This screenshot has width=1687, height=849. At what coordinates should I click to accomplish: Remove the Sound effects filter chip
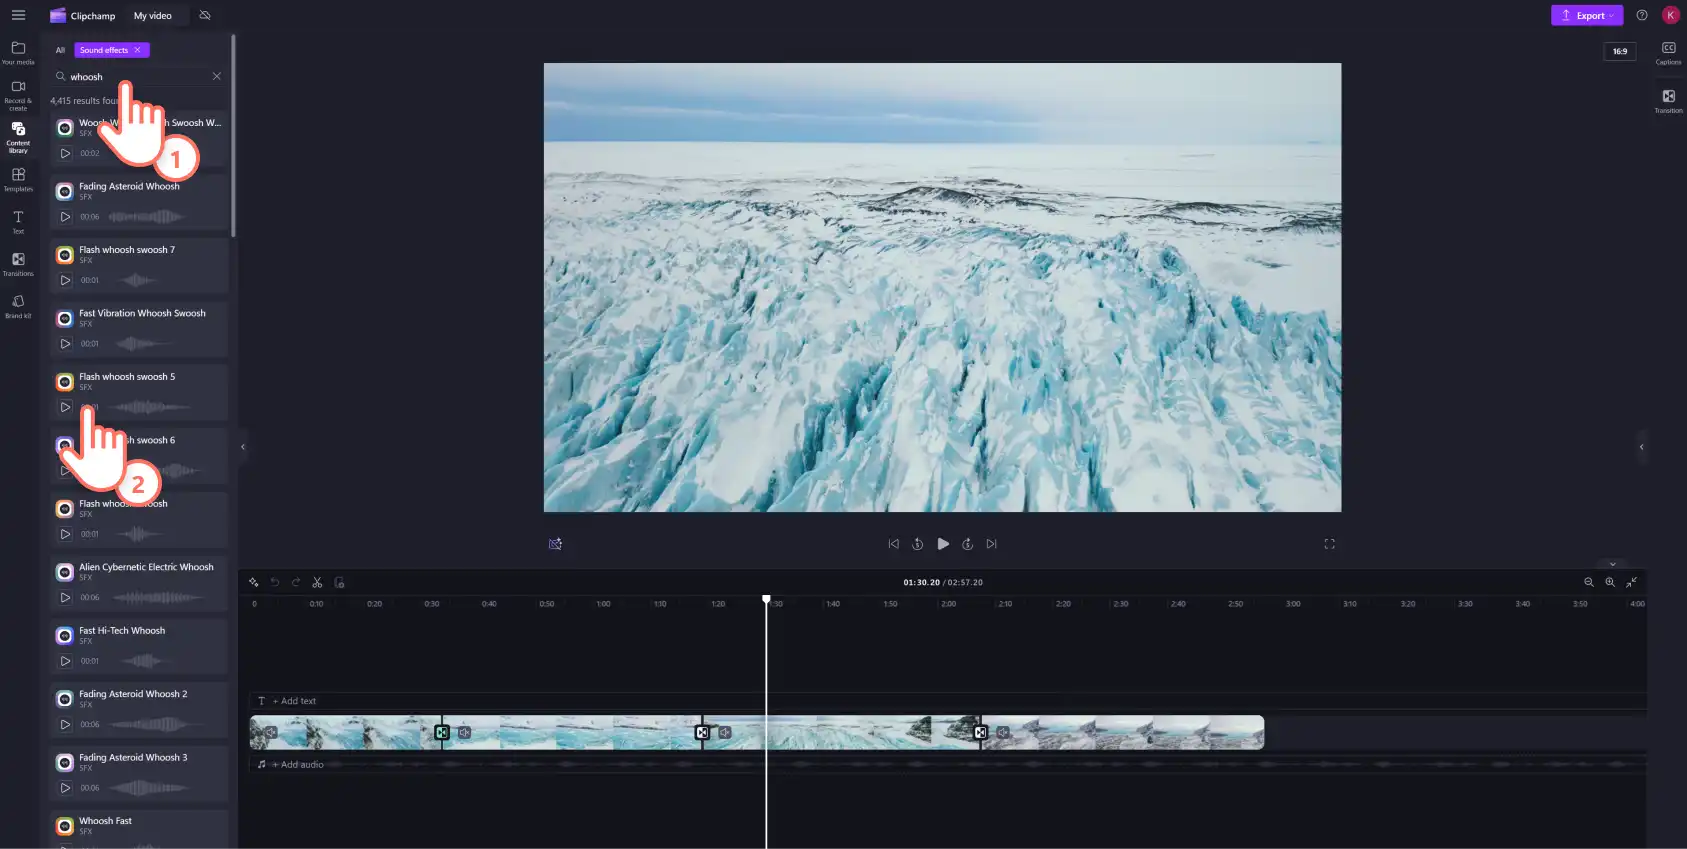tap(137, 50)
